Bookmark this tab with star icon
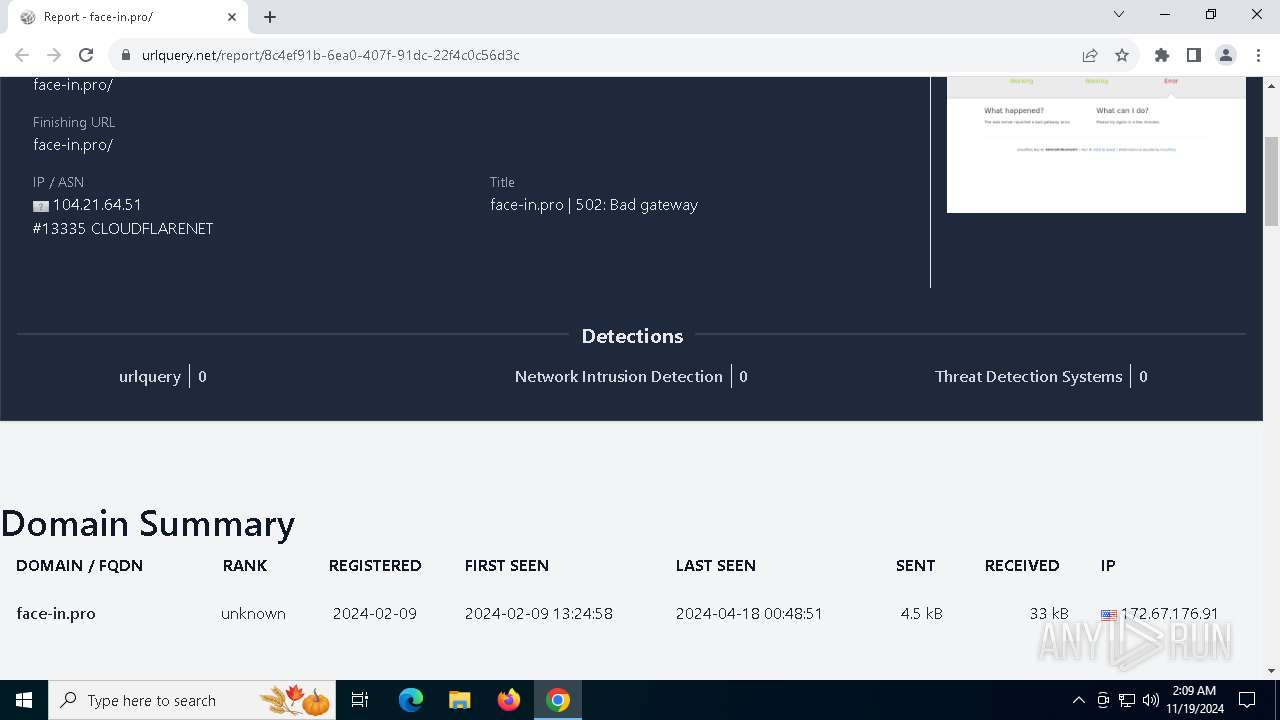The width and height of the screenshot is (1280, 720). coord(1122,55)
